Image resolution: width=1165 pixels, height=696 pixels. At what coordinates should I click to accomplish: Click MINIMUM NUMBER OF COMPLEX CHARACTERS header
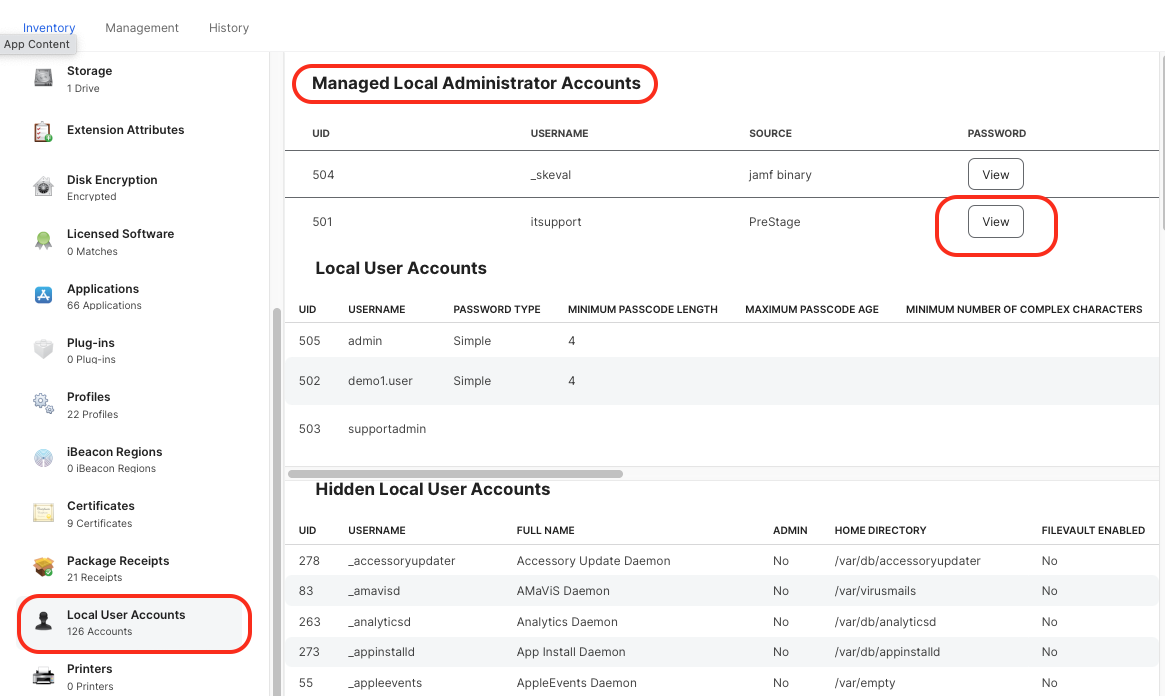(1024, 310)
